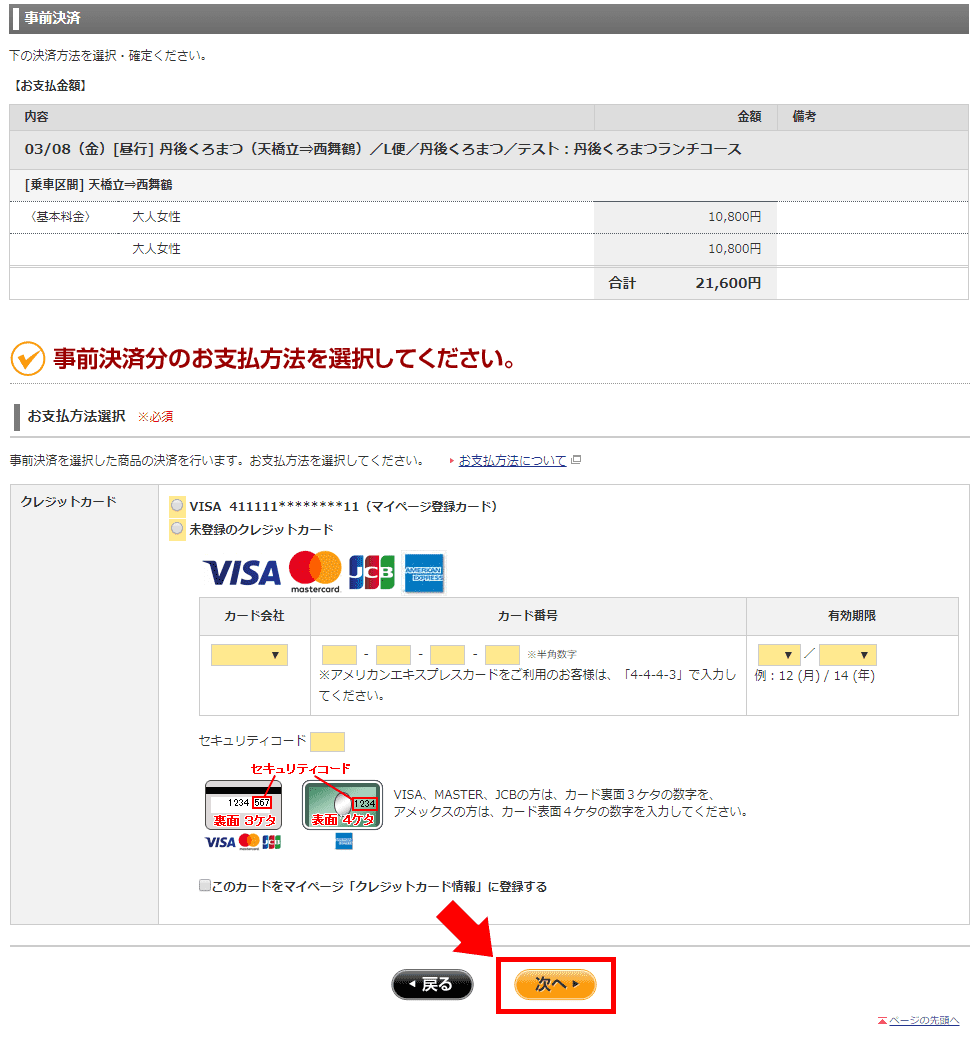
Task: Click the orange checkmark circle icon
Action: tap(27, 358)
